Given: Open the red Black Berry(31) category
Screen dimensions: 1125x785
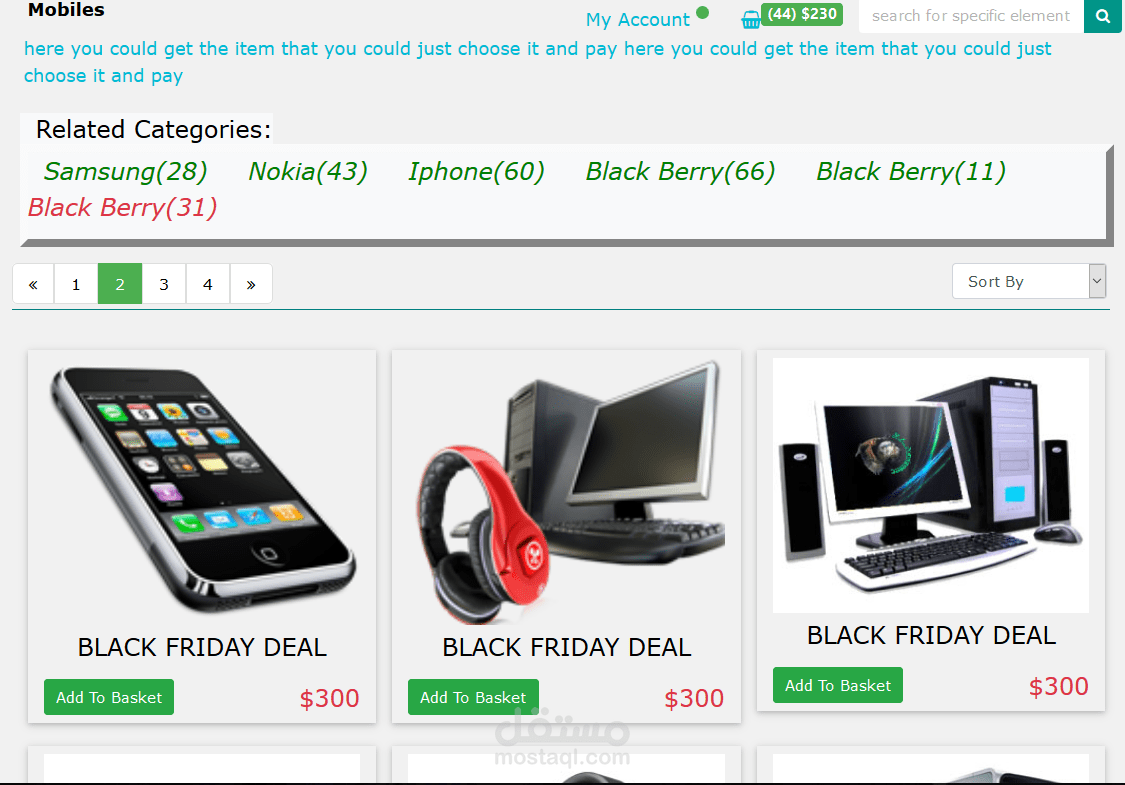Looking at the screenshot, I should [123, 207].
